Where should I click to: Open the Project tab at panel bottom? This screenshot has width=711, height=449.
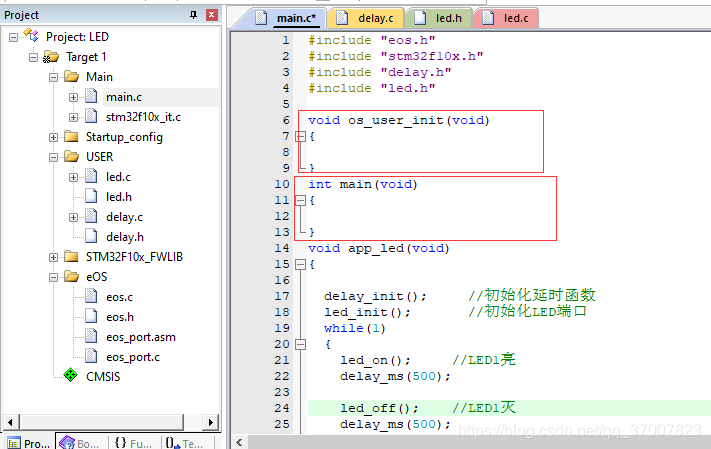coord(29,443)
